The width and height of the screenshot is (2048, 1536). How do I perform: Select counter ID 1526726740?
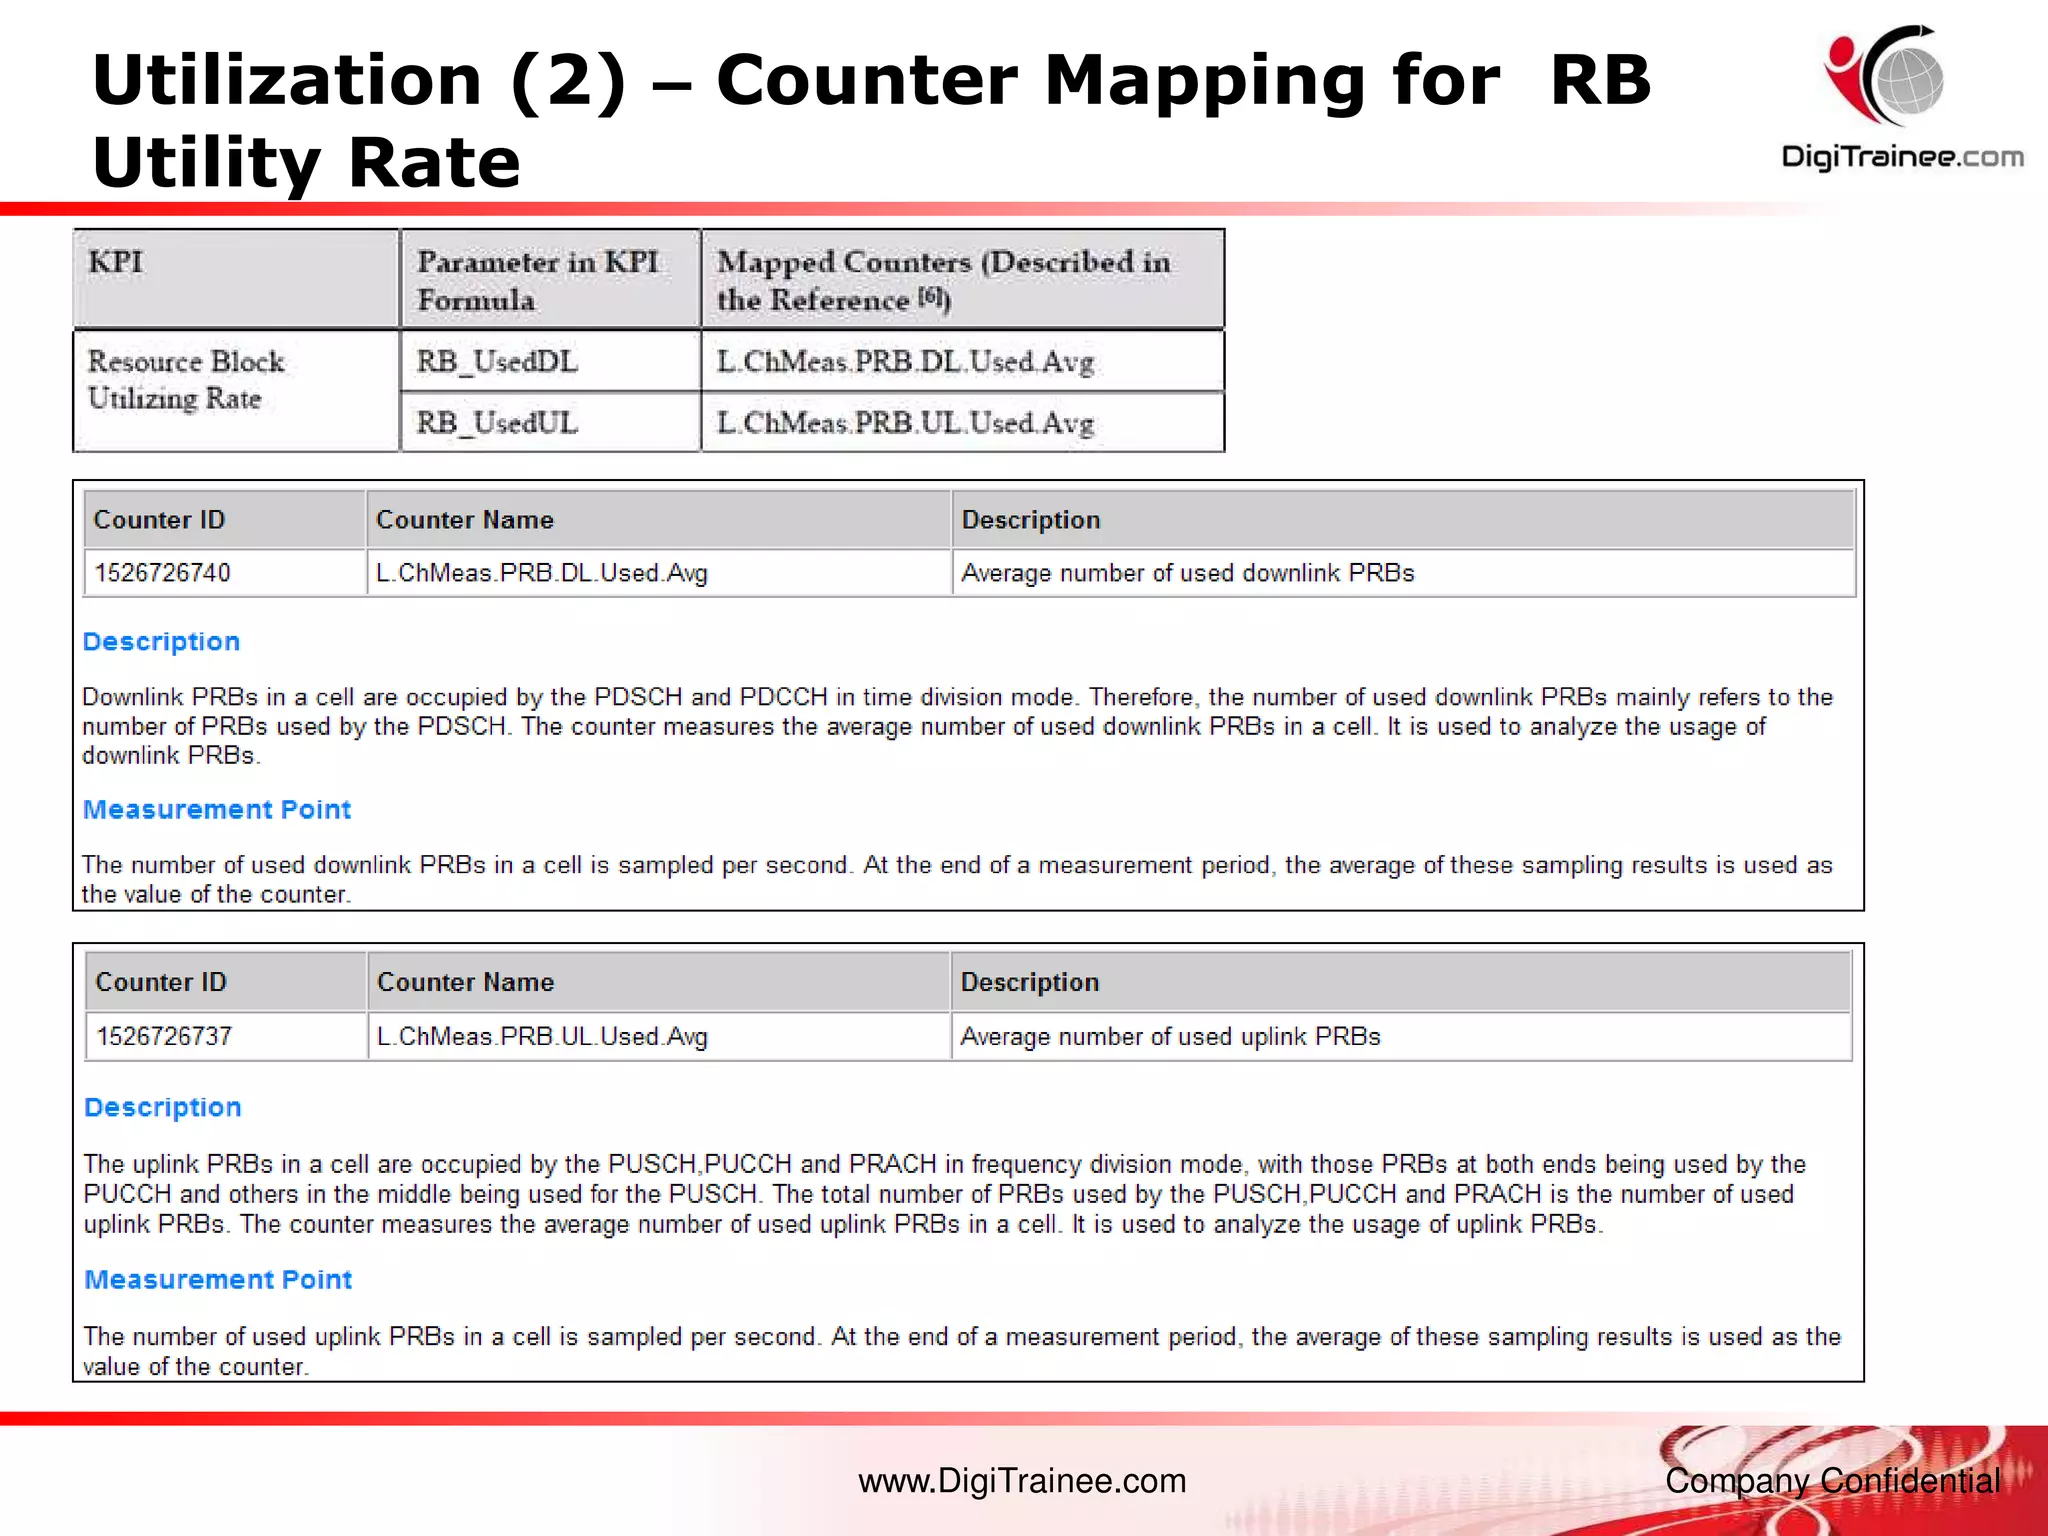click(225, 573)
